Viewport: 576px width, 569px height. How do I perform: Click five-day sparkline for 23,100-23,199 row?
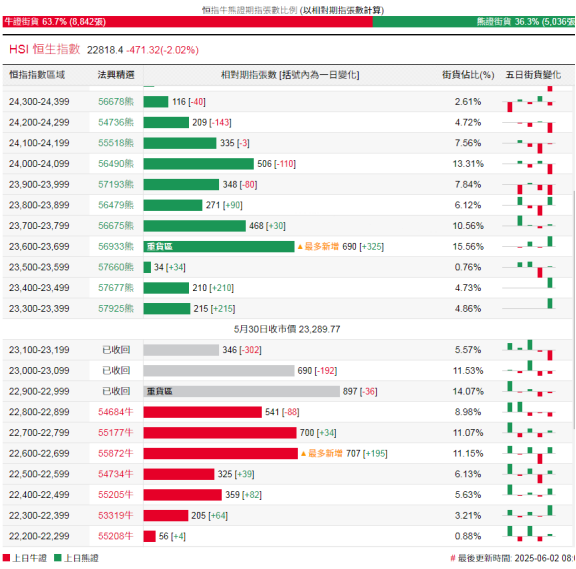click(x=529, y=350)
